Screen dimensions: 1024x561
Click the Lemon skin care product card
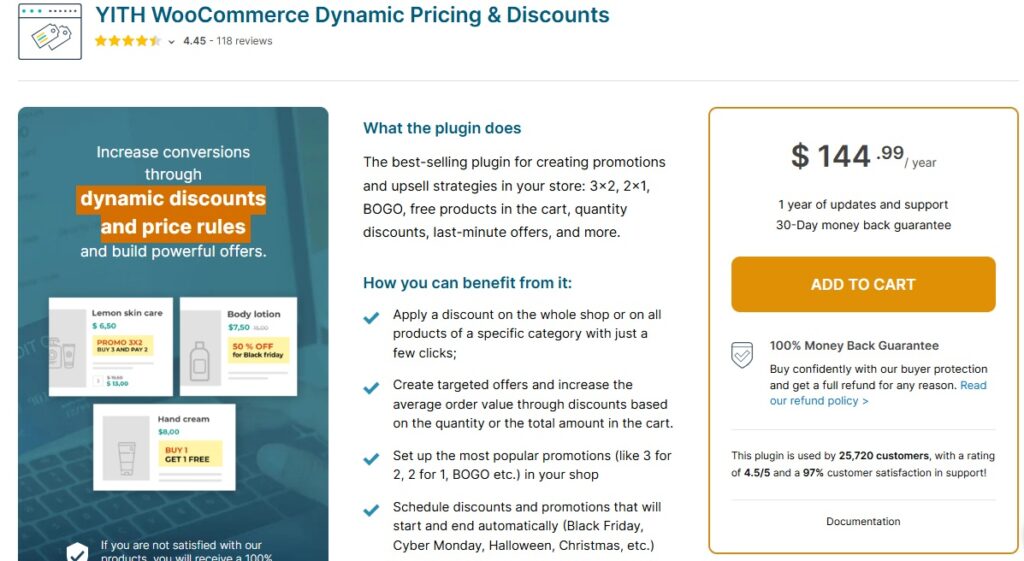111,346
